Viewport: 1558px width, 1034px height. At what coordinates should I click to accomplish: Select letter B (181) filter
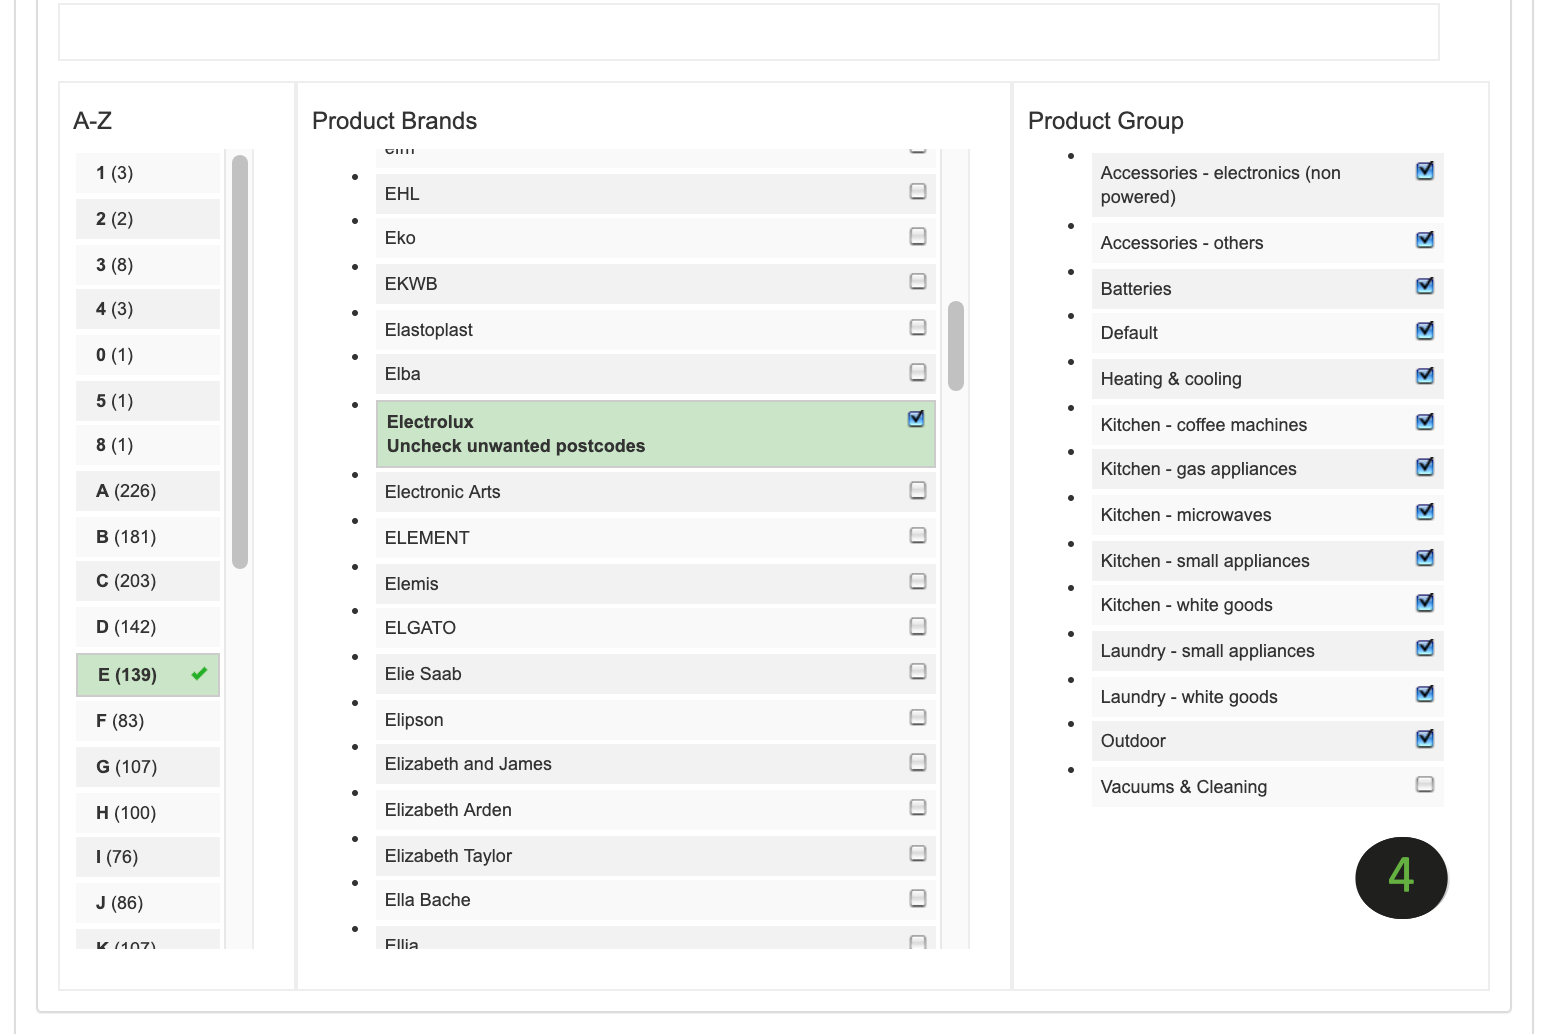point(148,537)
